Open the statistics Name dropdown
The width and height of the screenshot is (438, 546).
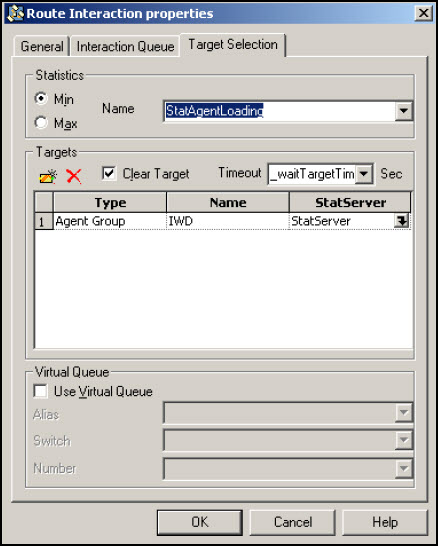coord(404,111)
